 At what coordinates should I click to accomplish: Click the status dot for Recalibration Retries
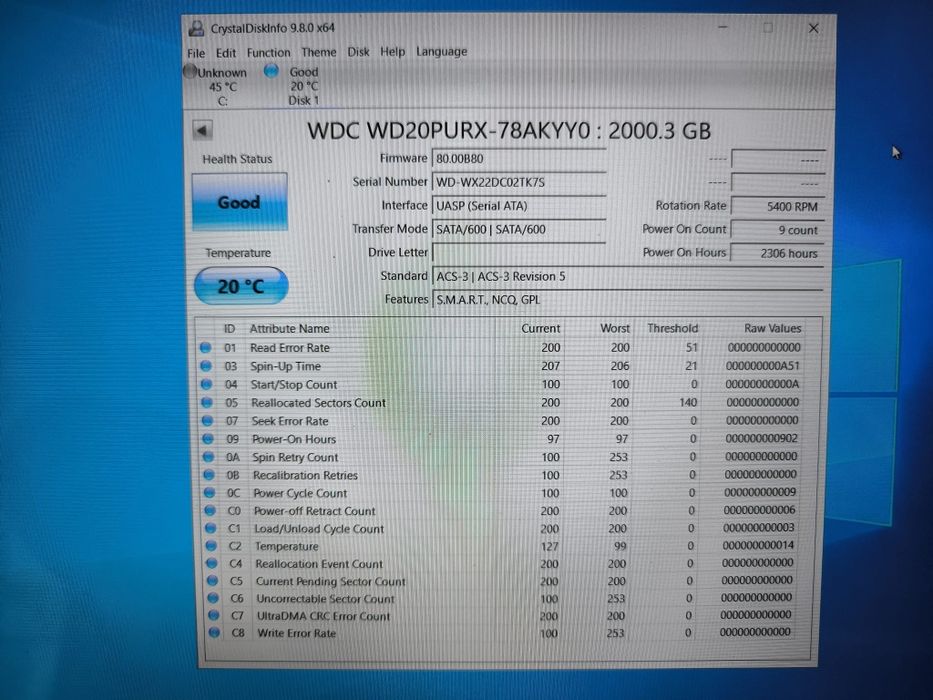coord(209,475)
